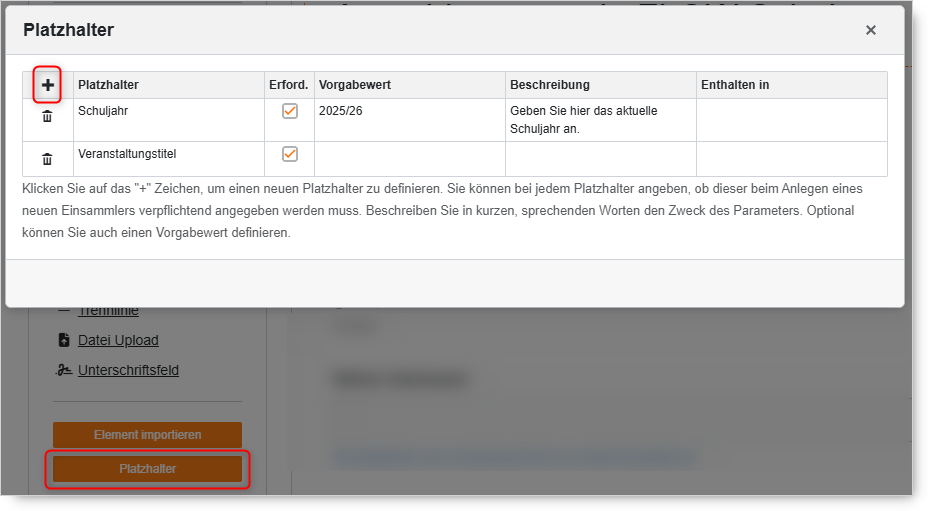Click the Unterschriftsfeld signature icon

[64, 370]
